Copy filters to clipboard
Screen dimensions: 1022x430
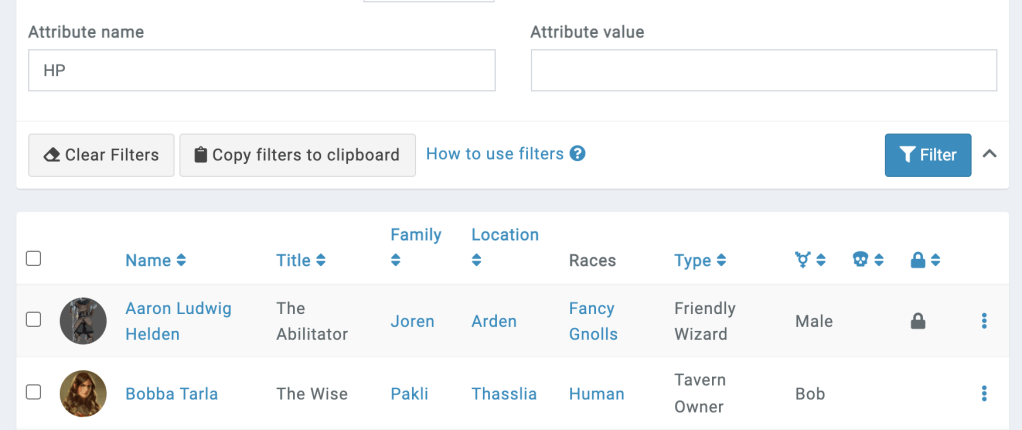(x=297, y=155)
